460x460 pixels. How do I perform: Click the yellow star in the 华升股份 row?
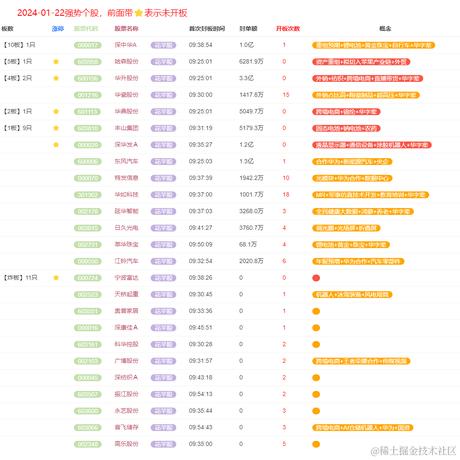[x=56, y=78]
